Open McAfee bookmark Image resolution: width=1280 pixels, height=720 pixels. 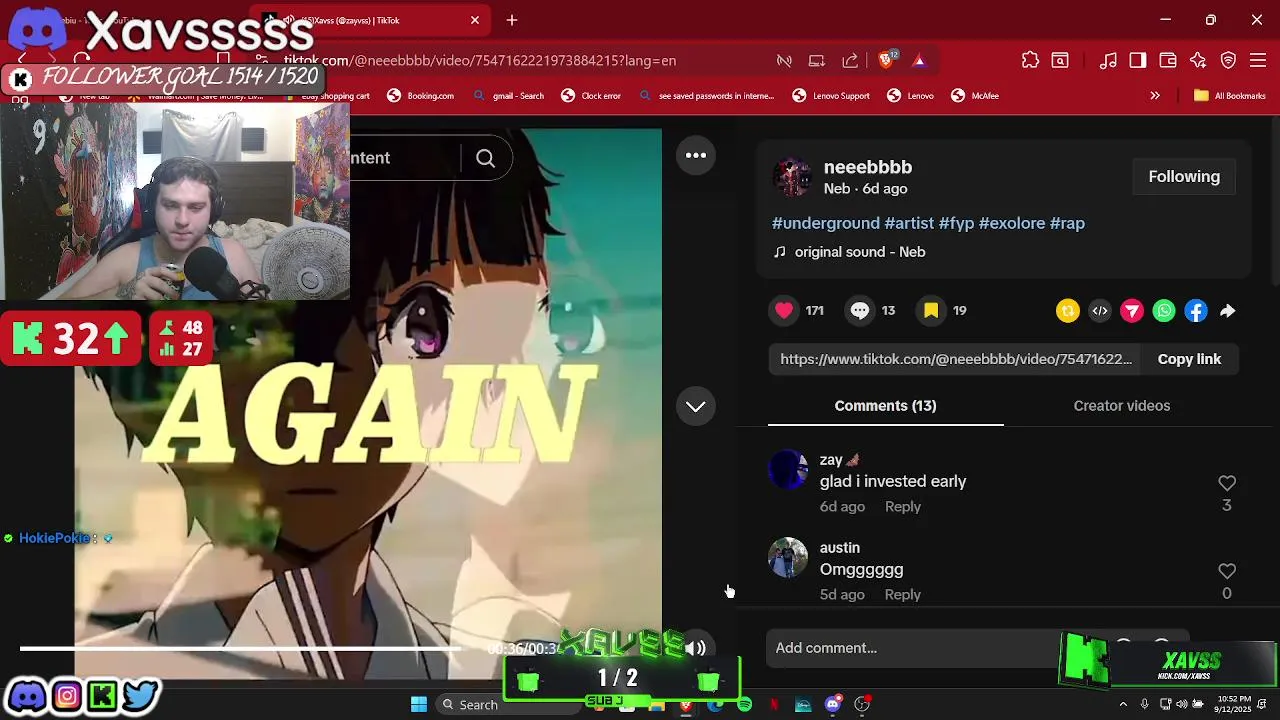tap(975, 96)
